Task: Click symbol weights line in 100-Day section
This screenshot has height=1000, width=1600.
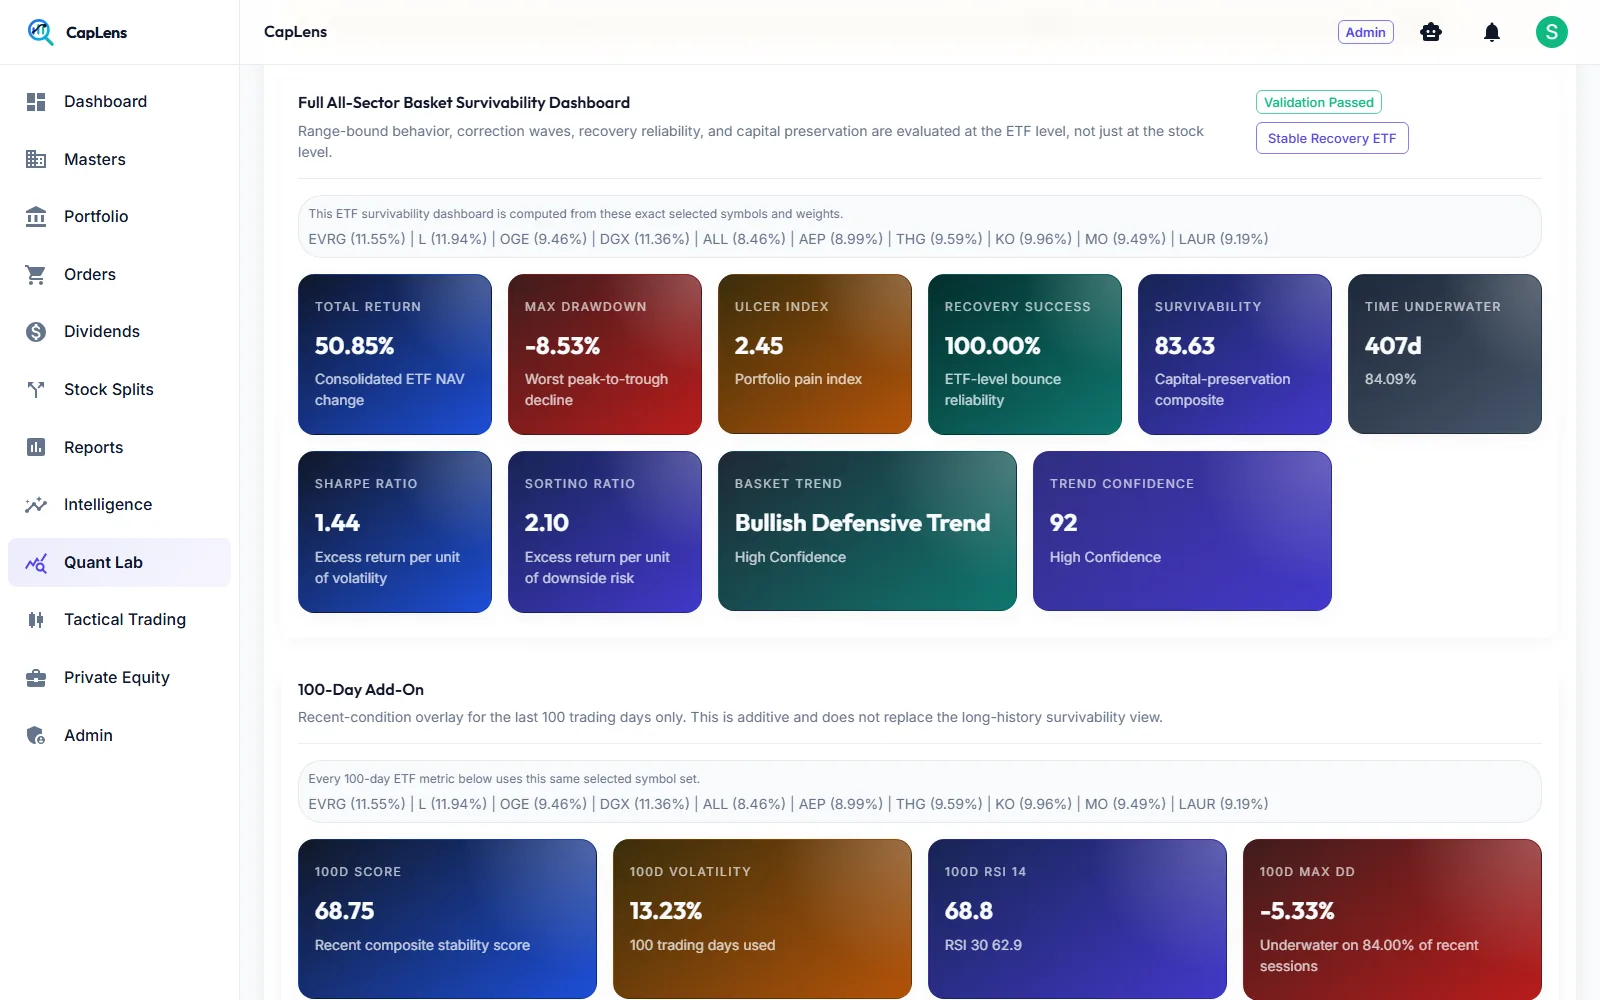Action: [788, 804]
